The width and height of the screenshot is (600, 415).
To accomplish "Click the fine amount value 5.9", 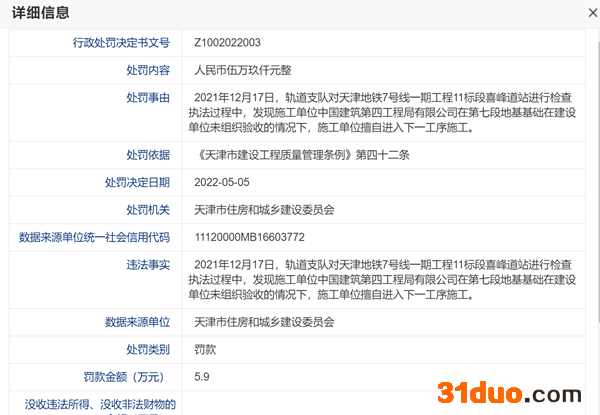I will point(201,377).
